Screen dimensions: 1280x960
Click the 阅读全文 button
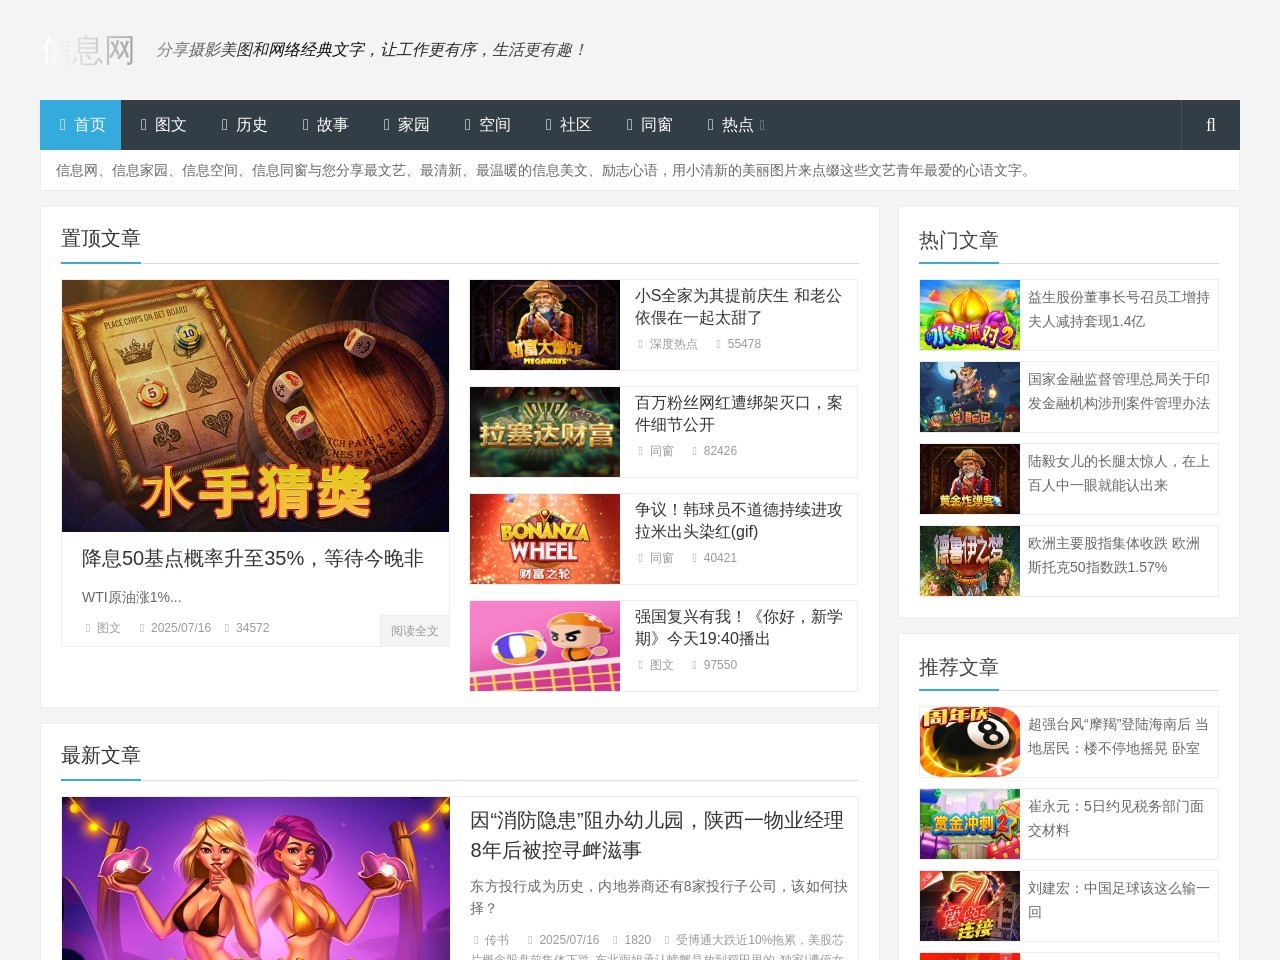tap(414, 631)
